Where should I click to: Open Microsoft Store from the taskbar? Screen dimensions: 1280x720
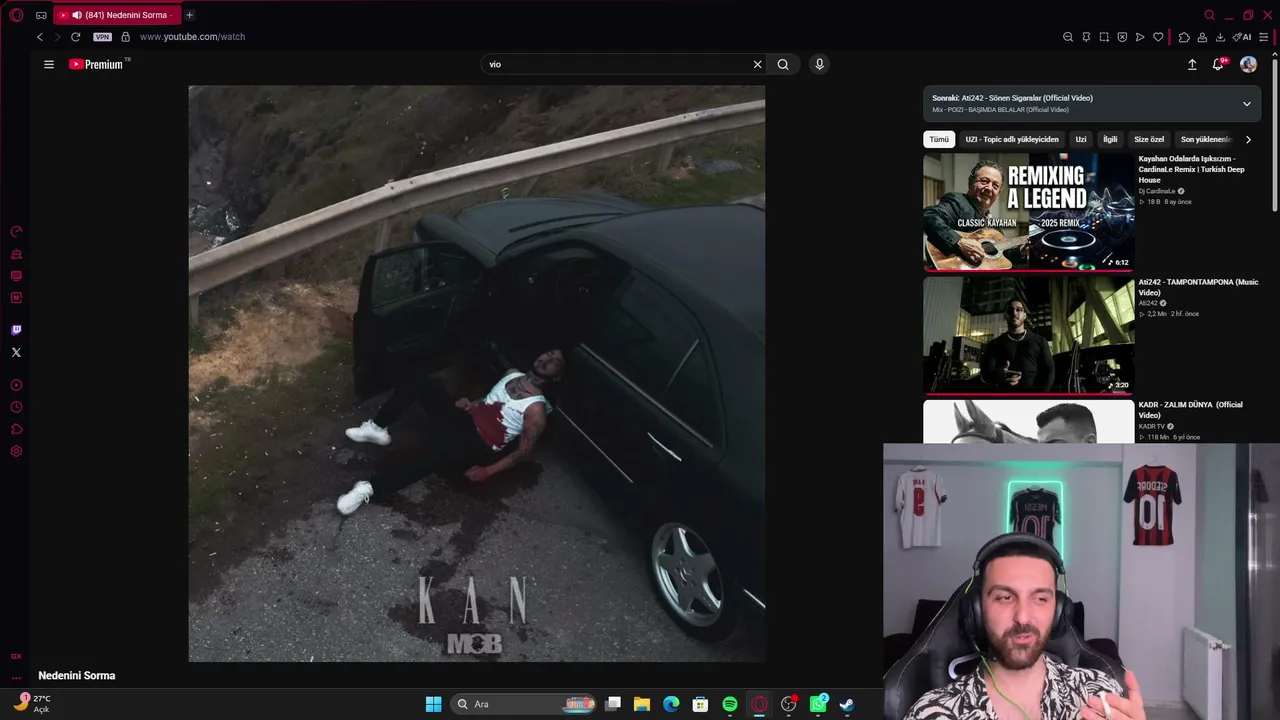[700, 704]
